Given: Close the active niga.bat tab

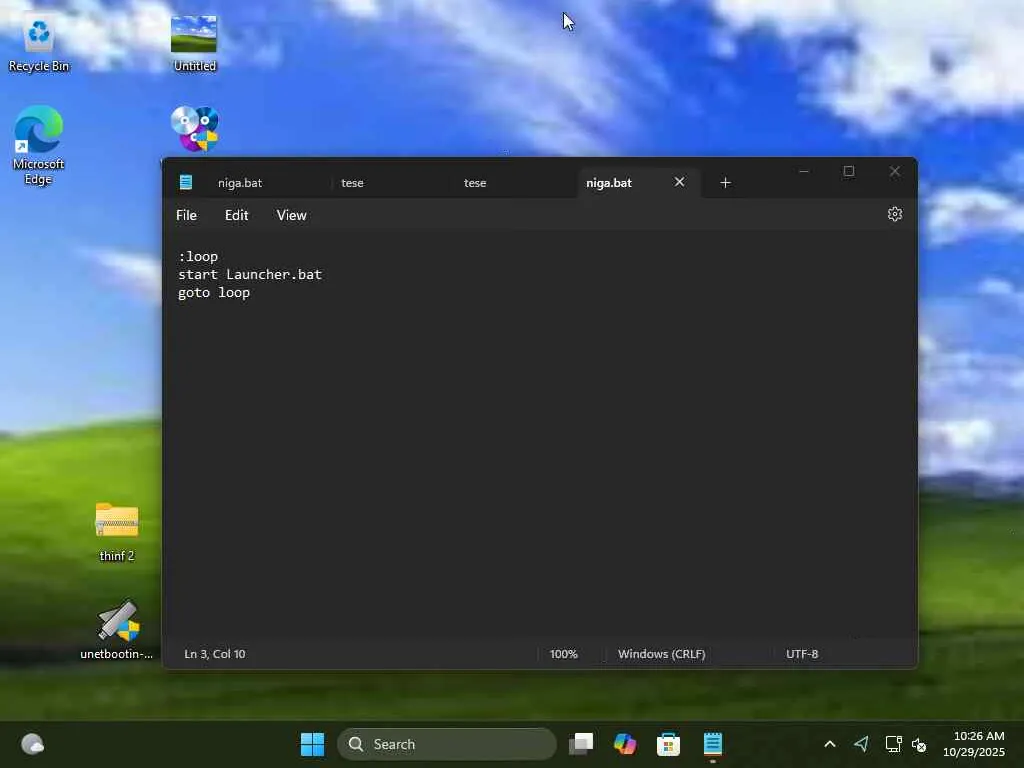Looking at the screenshot, I should [679, 182].
